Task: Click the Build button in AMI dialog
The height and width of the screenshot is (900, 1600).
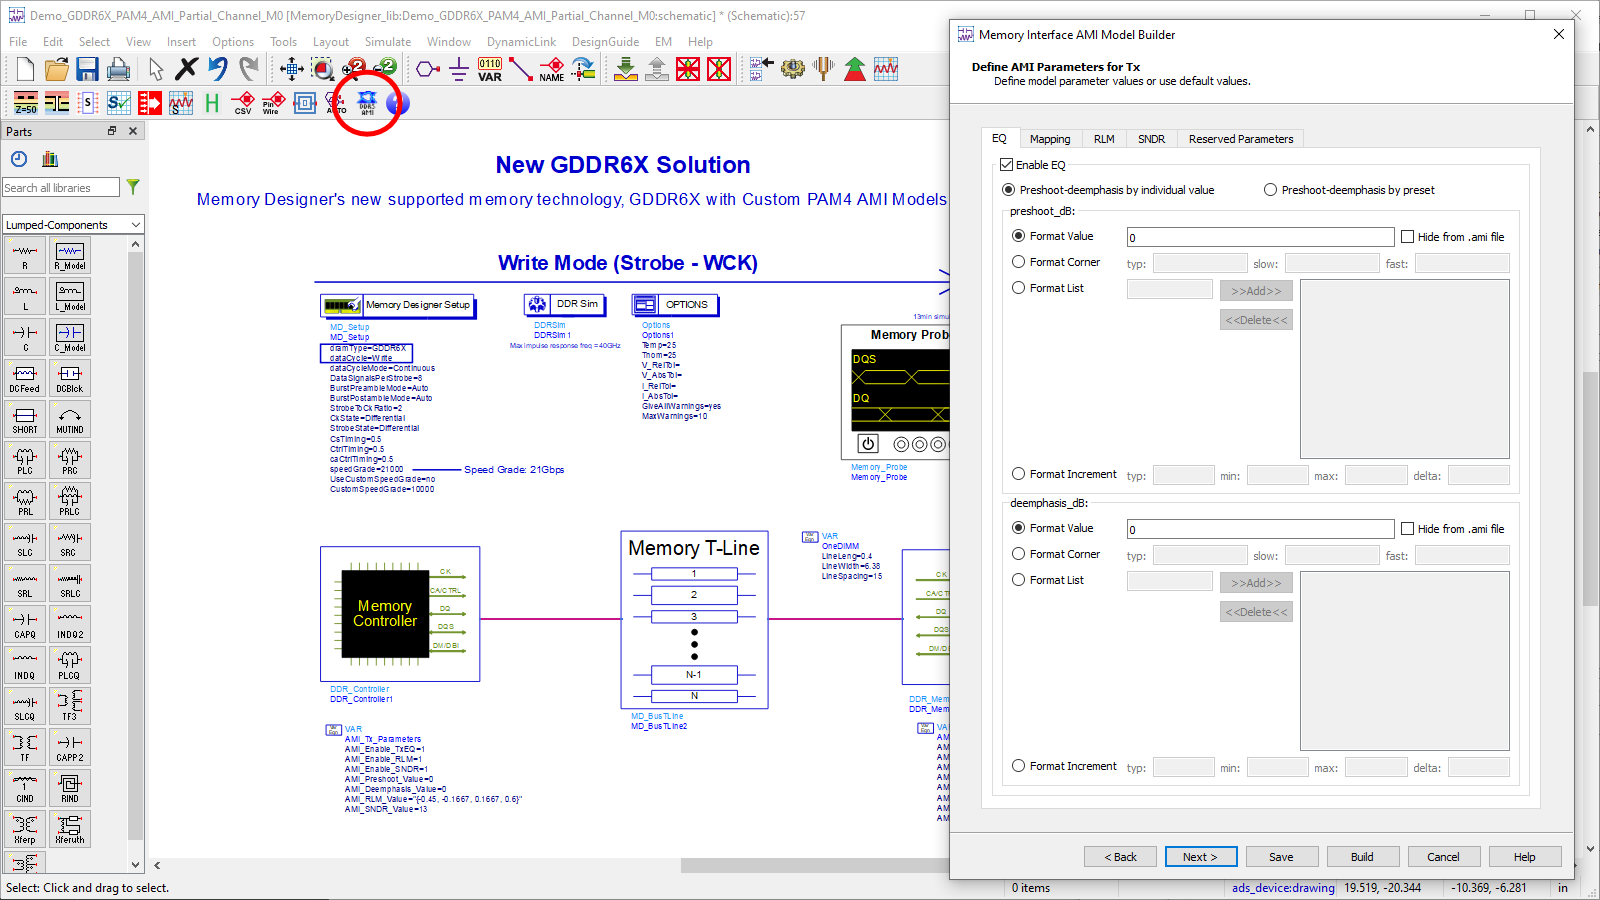Action: click(x=1362, y=856)
